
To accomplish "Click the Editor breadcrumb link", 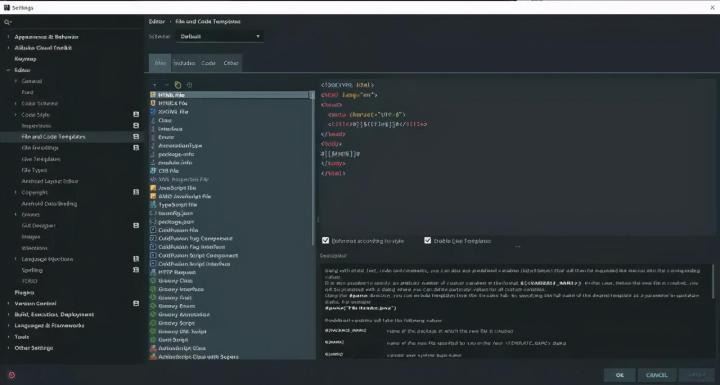I will (157, 22).
